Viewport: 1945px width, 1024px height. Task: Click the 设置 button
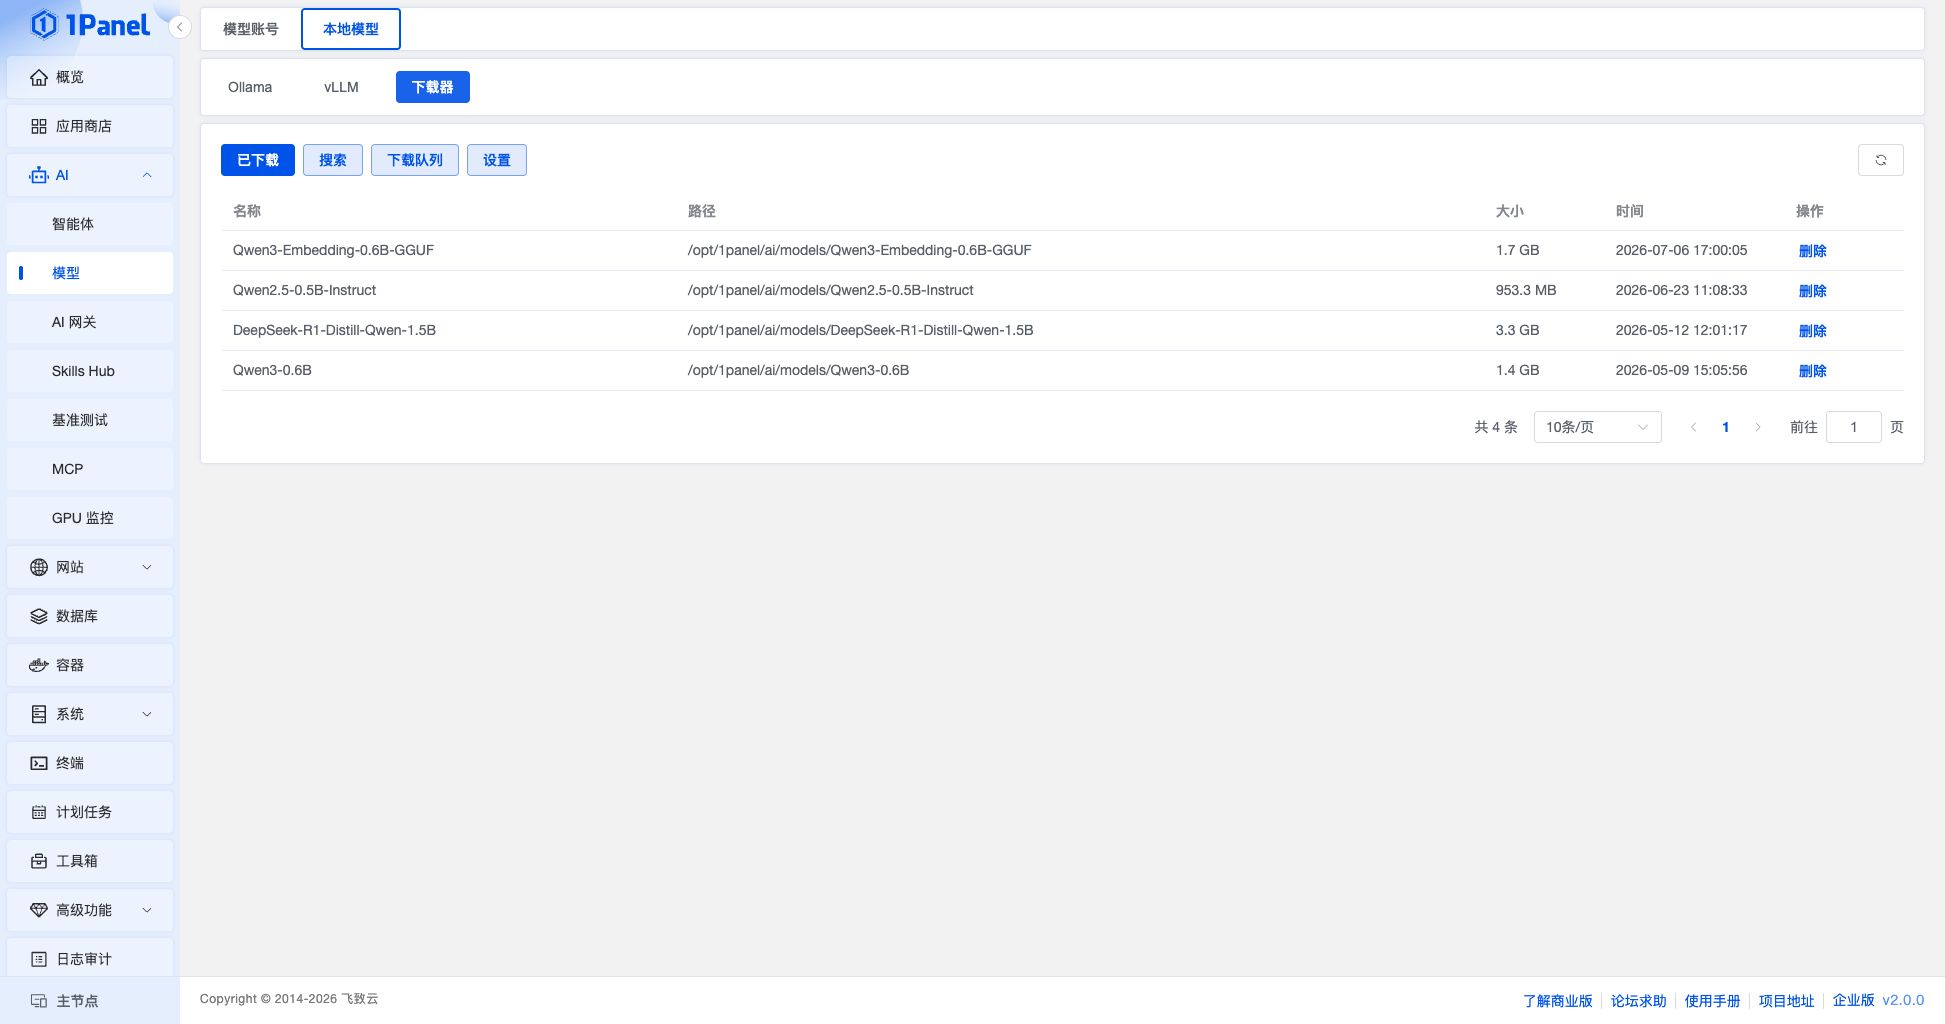point(497,160)
